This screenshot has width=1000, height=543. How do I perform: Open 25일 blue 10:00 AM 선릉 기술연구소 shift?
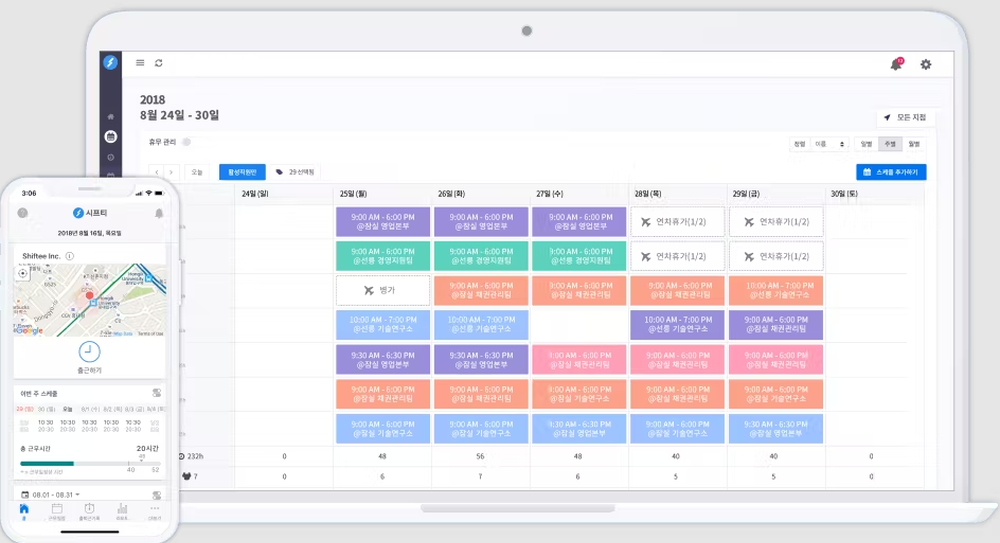383,324
